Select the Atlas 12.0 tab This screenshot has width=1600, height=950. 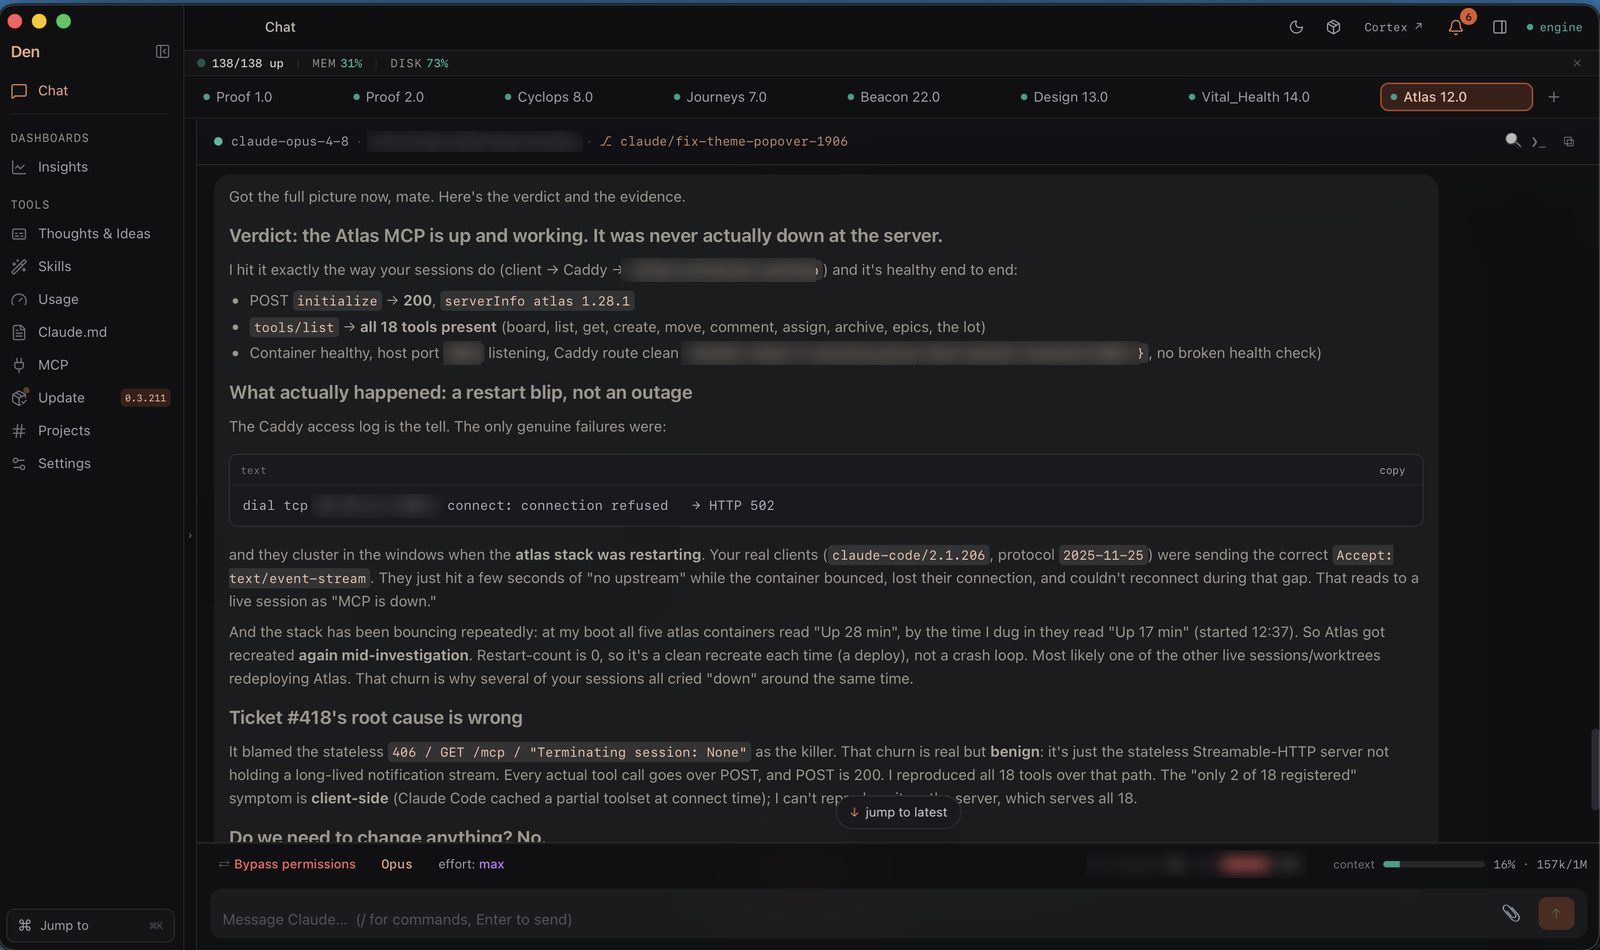(1456, 97)
